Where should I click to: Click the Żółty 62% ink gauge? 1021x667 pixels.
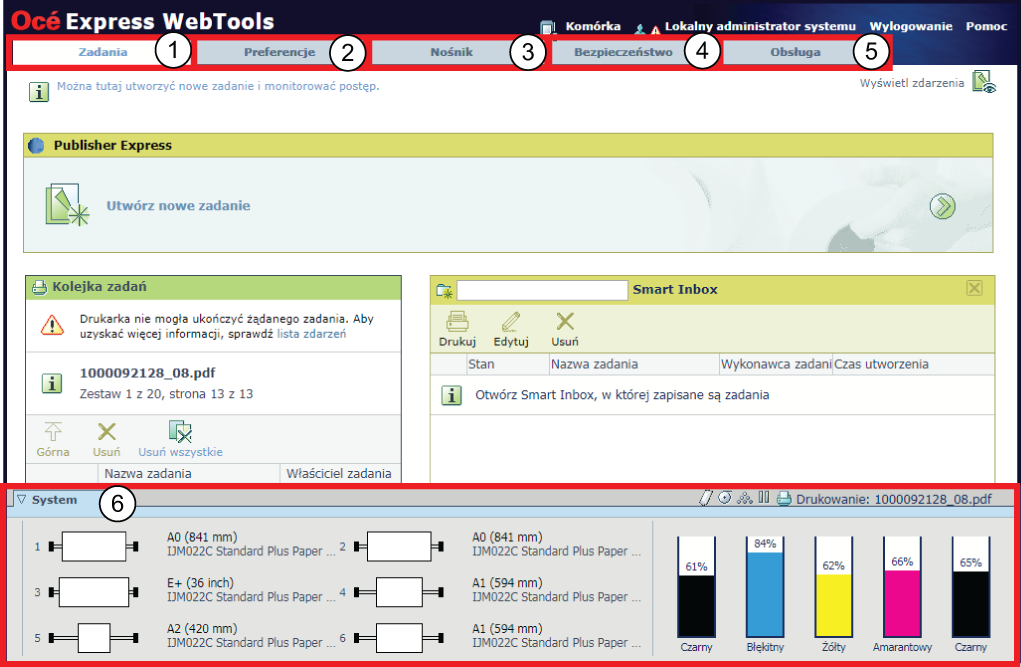coord(833,587)
